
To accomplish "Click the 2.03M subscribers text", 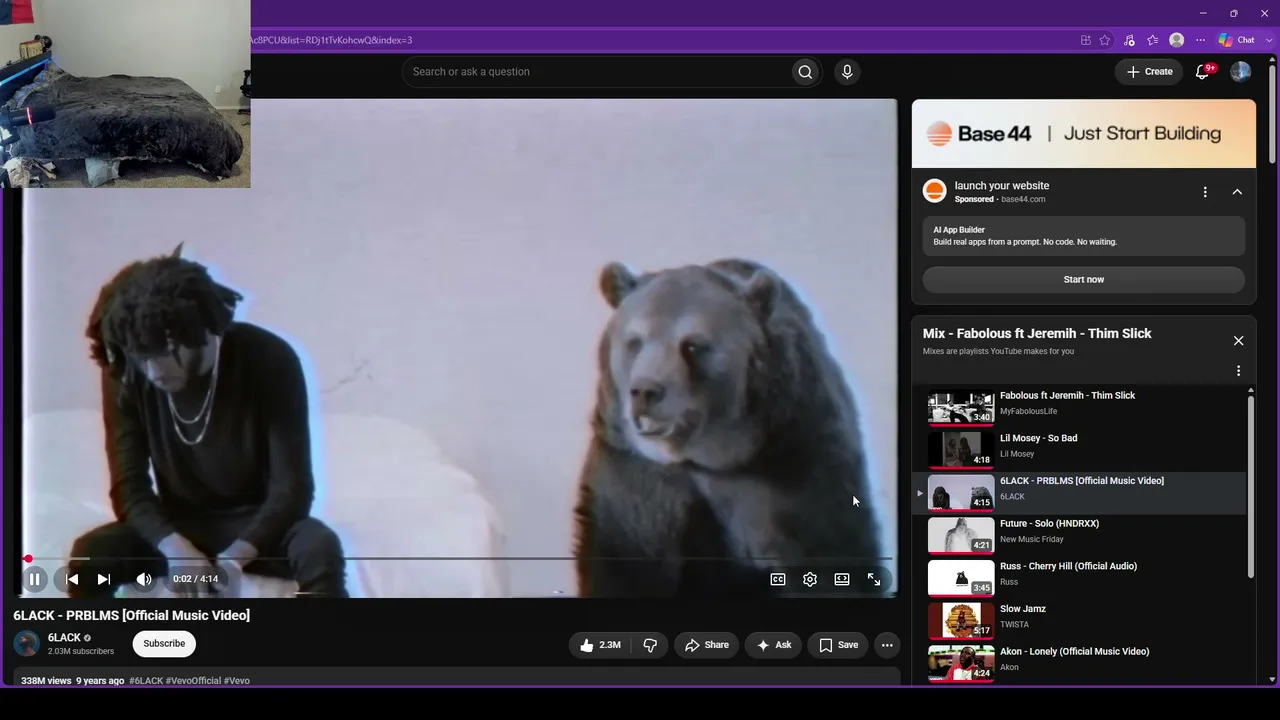I will tap(81, 652).
